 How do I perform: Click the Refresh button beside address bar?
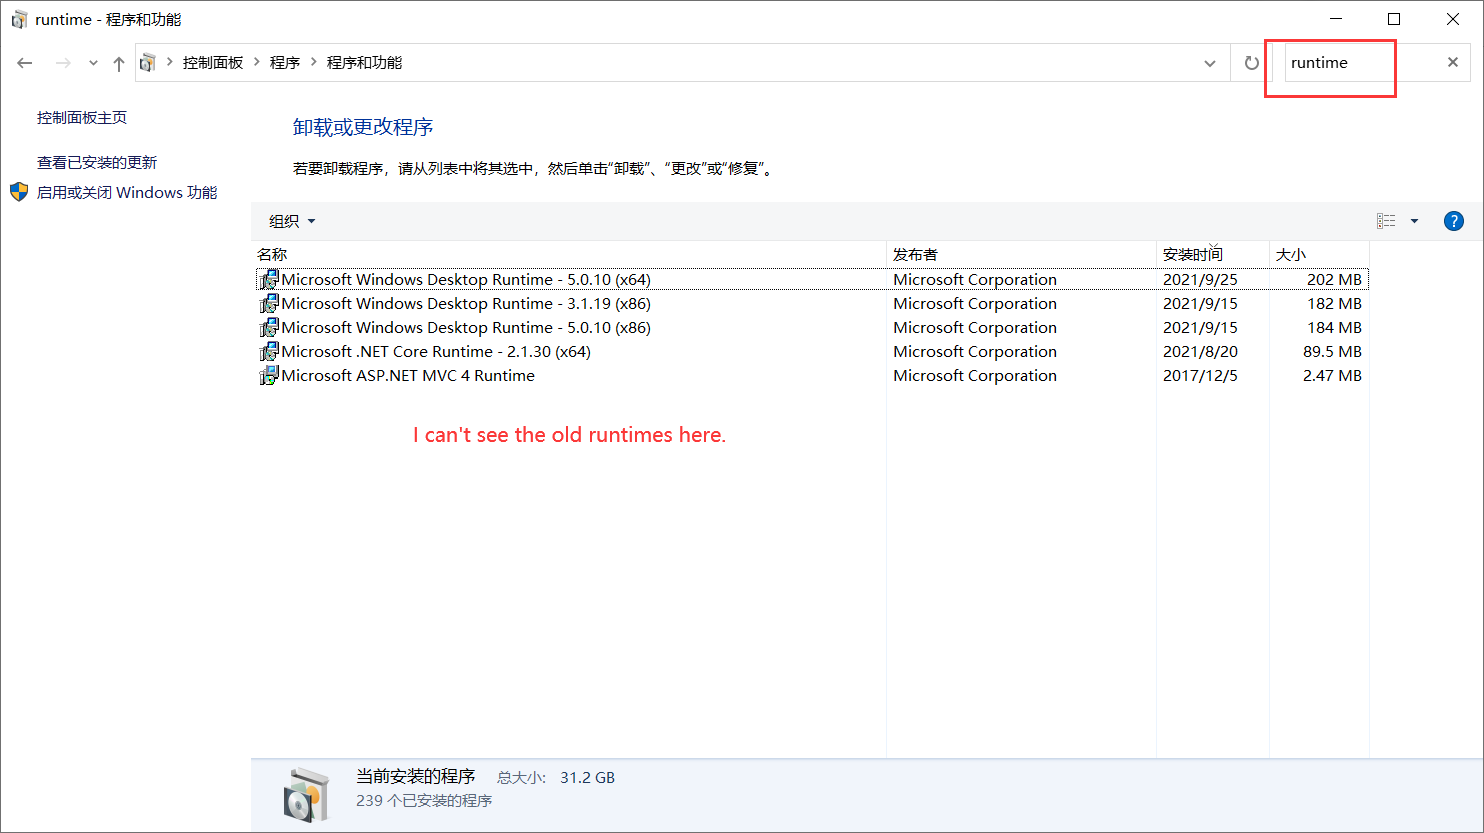(x=1251, y=63)
